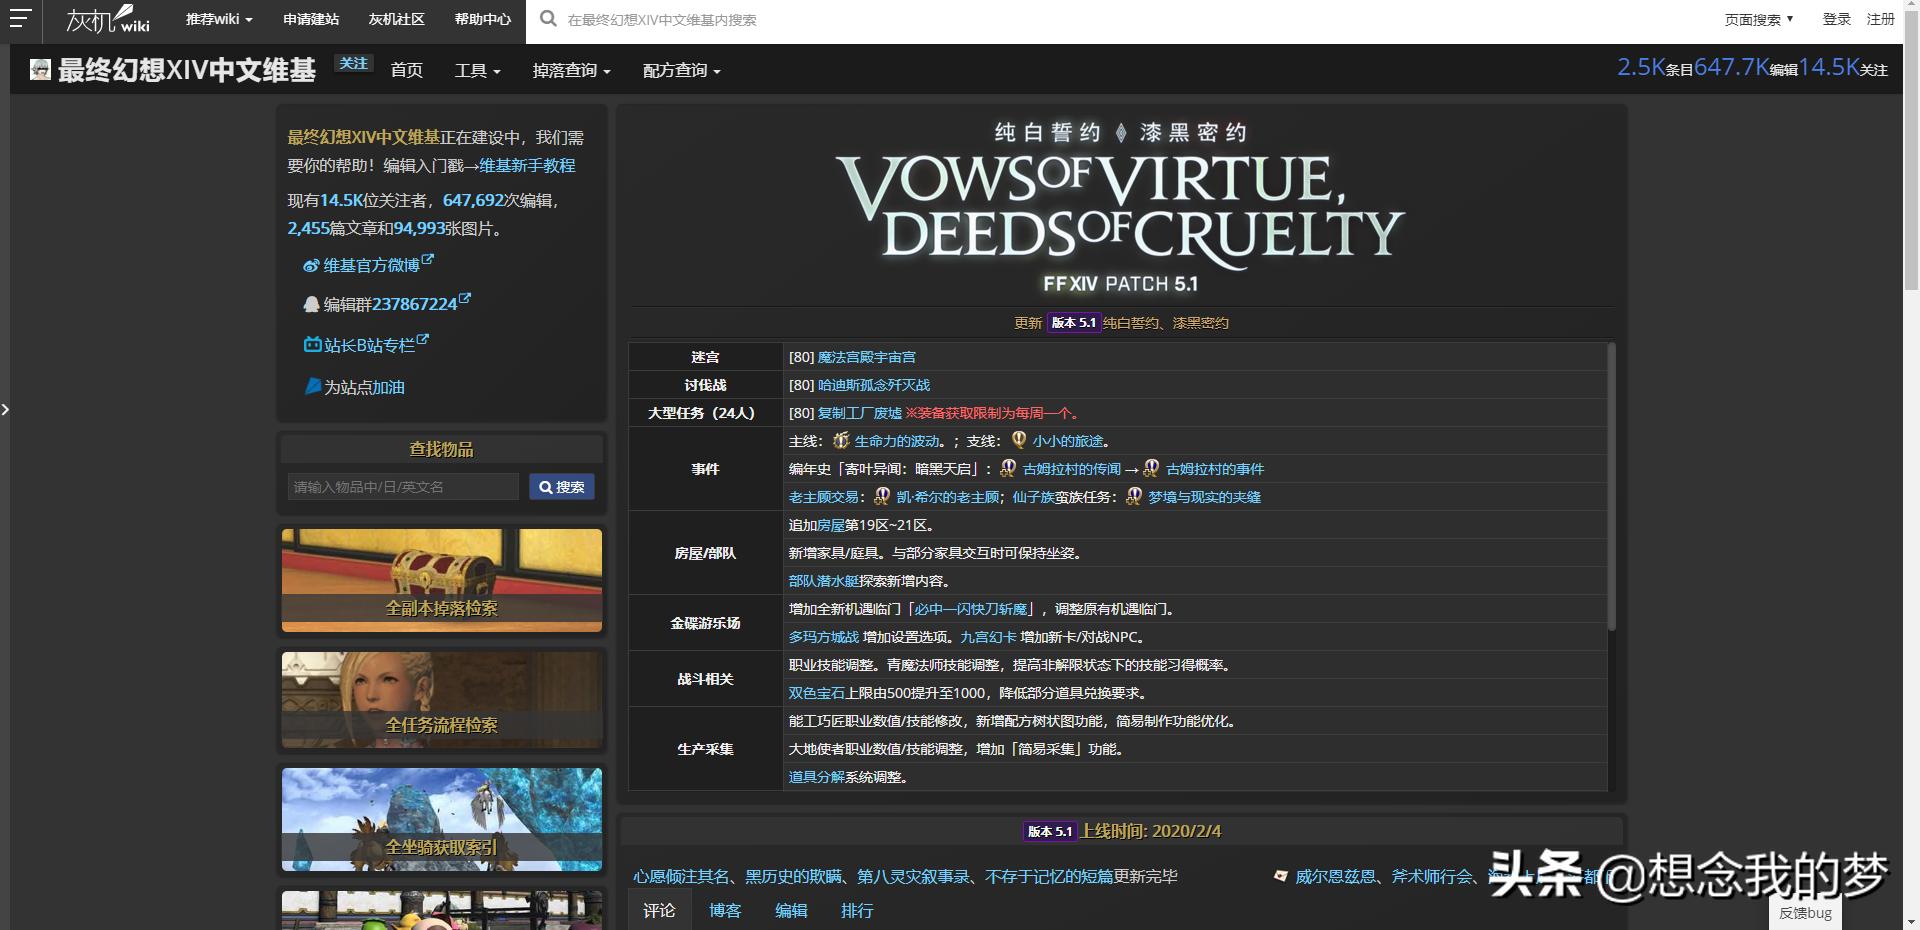Click the update table's inner scrollbar
Image resolution: width=1920 pixels, height=930 pixels.
click(1611, 487)
